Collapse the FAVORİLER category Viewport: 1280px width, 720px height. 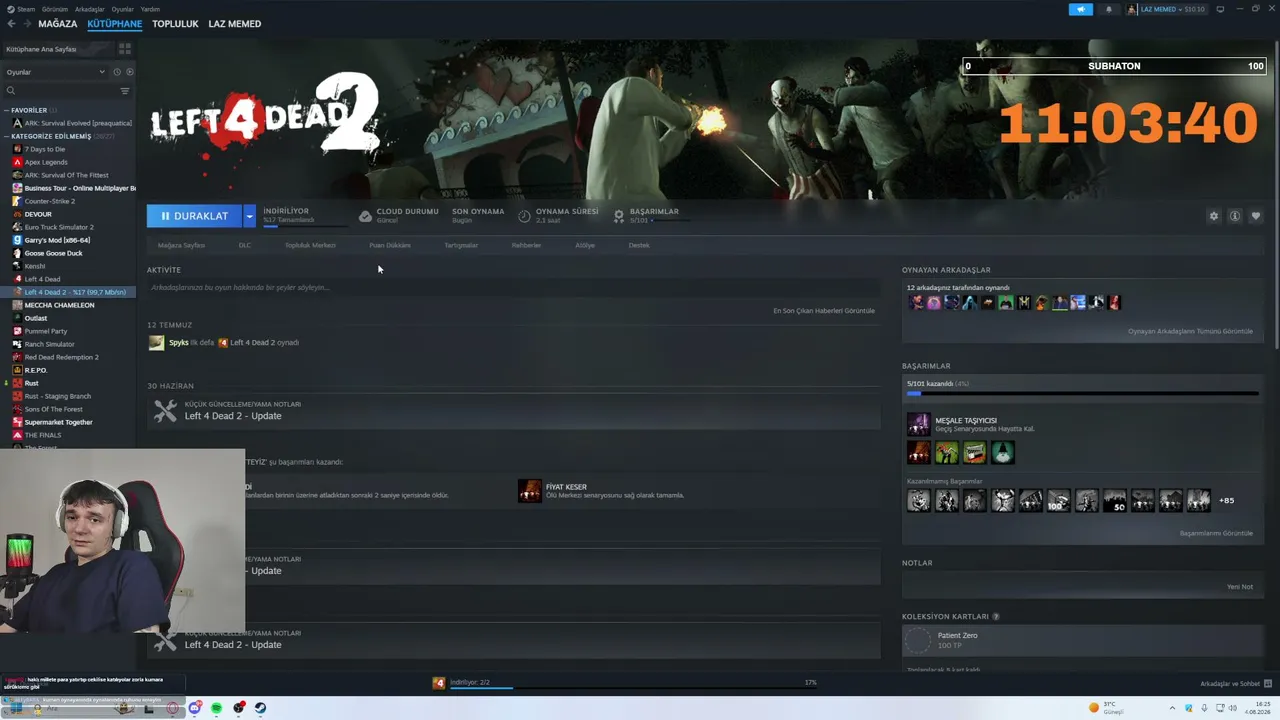6,110
